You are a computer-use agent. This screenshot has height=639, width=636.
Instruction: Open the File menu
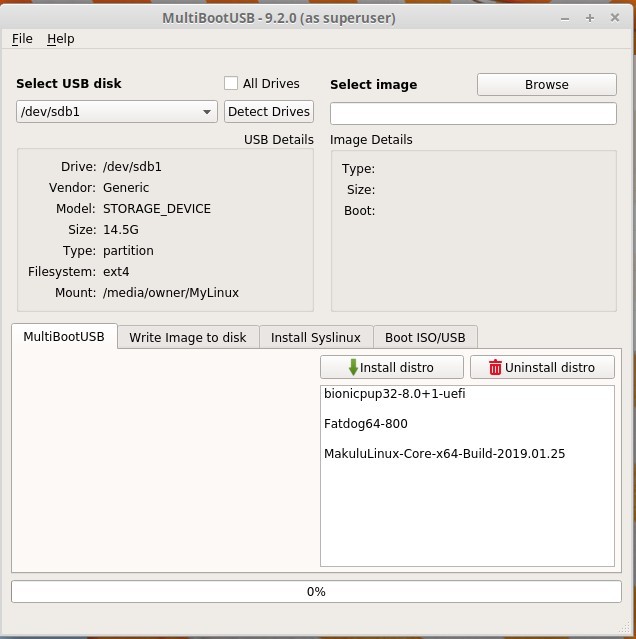tap(22, 39)
